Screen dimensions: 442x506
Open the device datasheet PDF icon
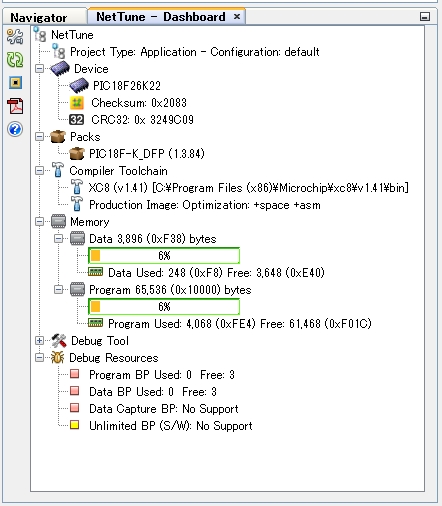point(15,106)
